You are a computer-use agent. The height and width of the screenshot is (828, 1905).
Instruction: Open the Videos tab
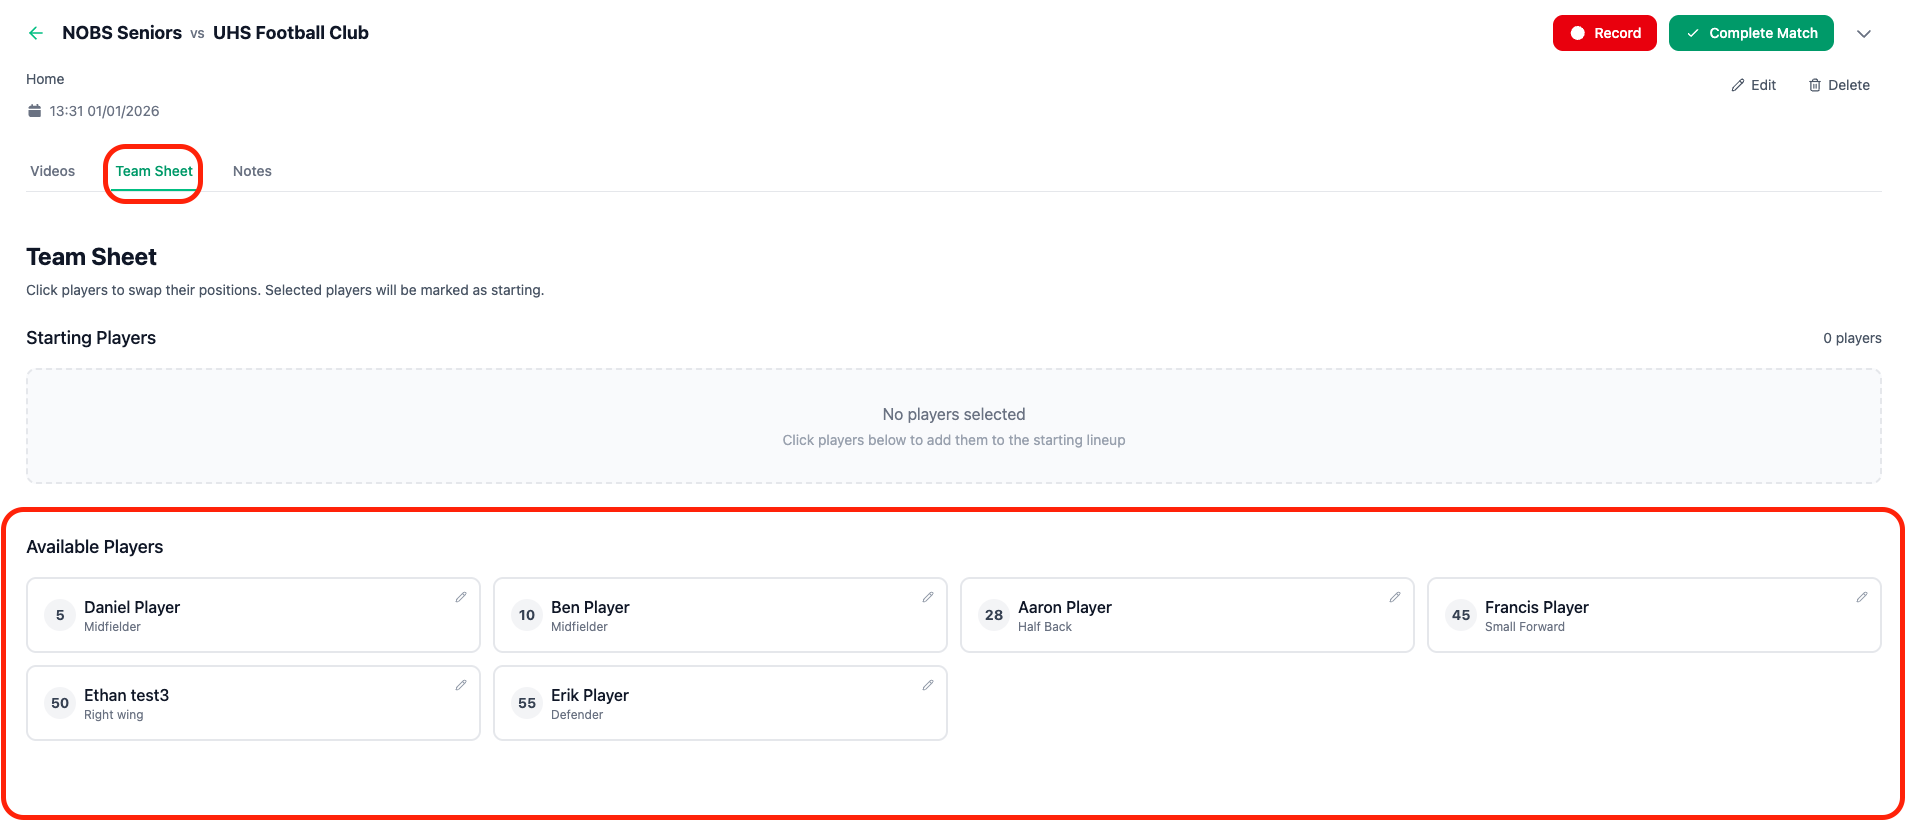[52, 171]
